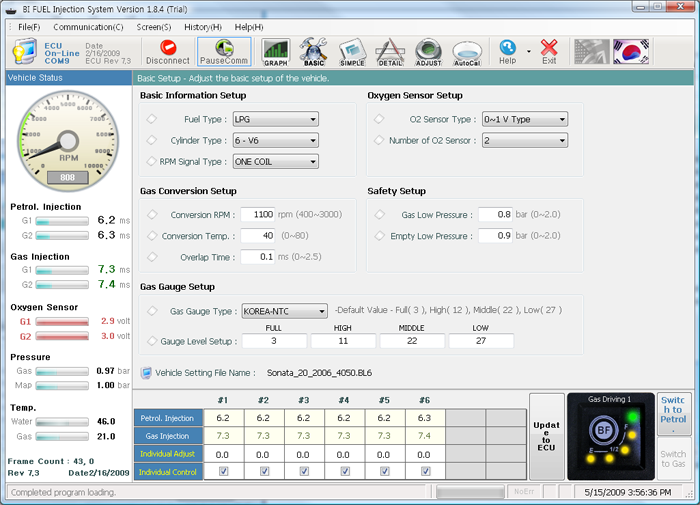Click the Conversion RPM input field
Viewport: 700px width, 505px height.
tap(258, 214)
